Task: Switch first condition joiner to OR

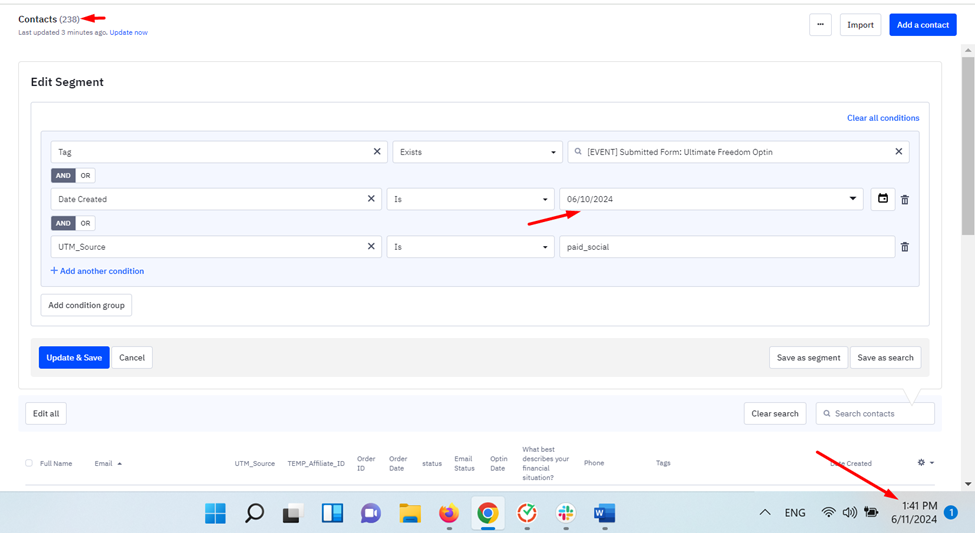Action: coord(85,175)
